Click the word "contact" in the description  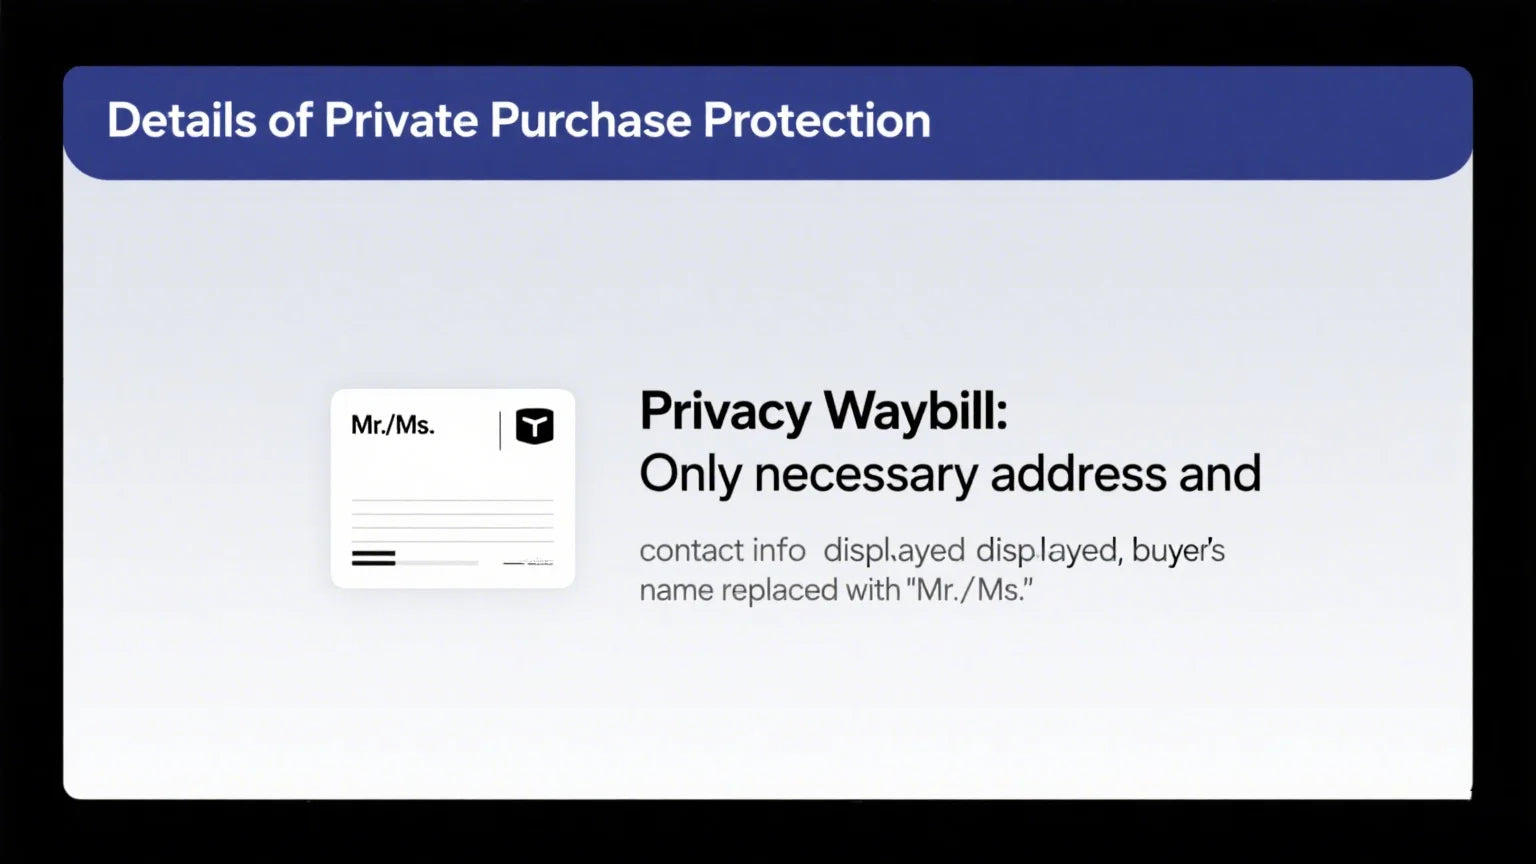coord(679,550)
